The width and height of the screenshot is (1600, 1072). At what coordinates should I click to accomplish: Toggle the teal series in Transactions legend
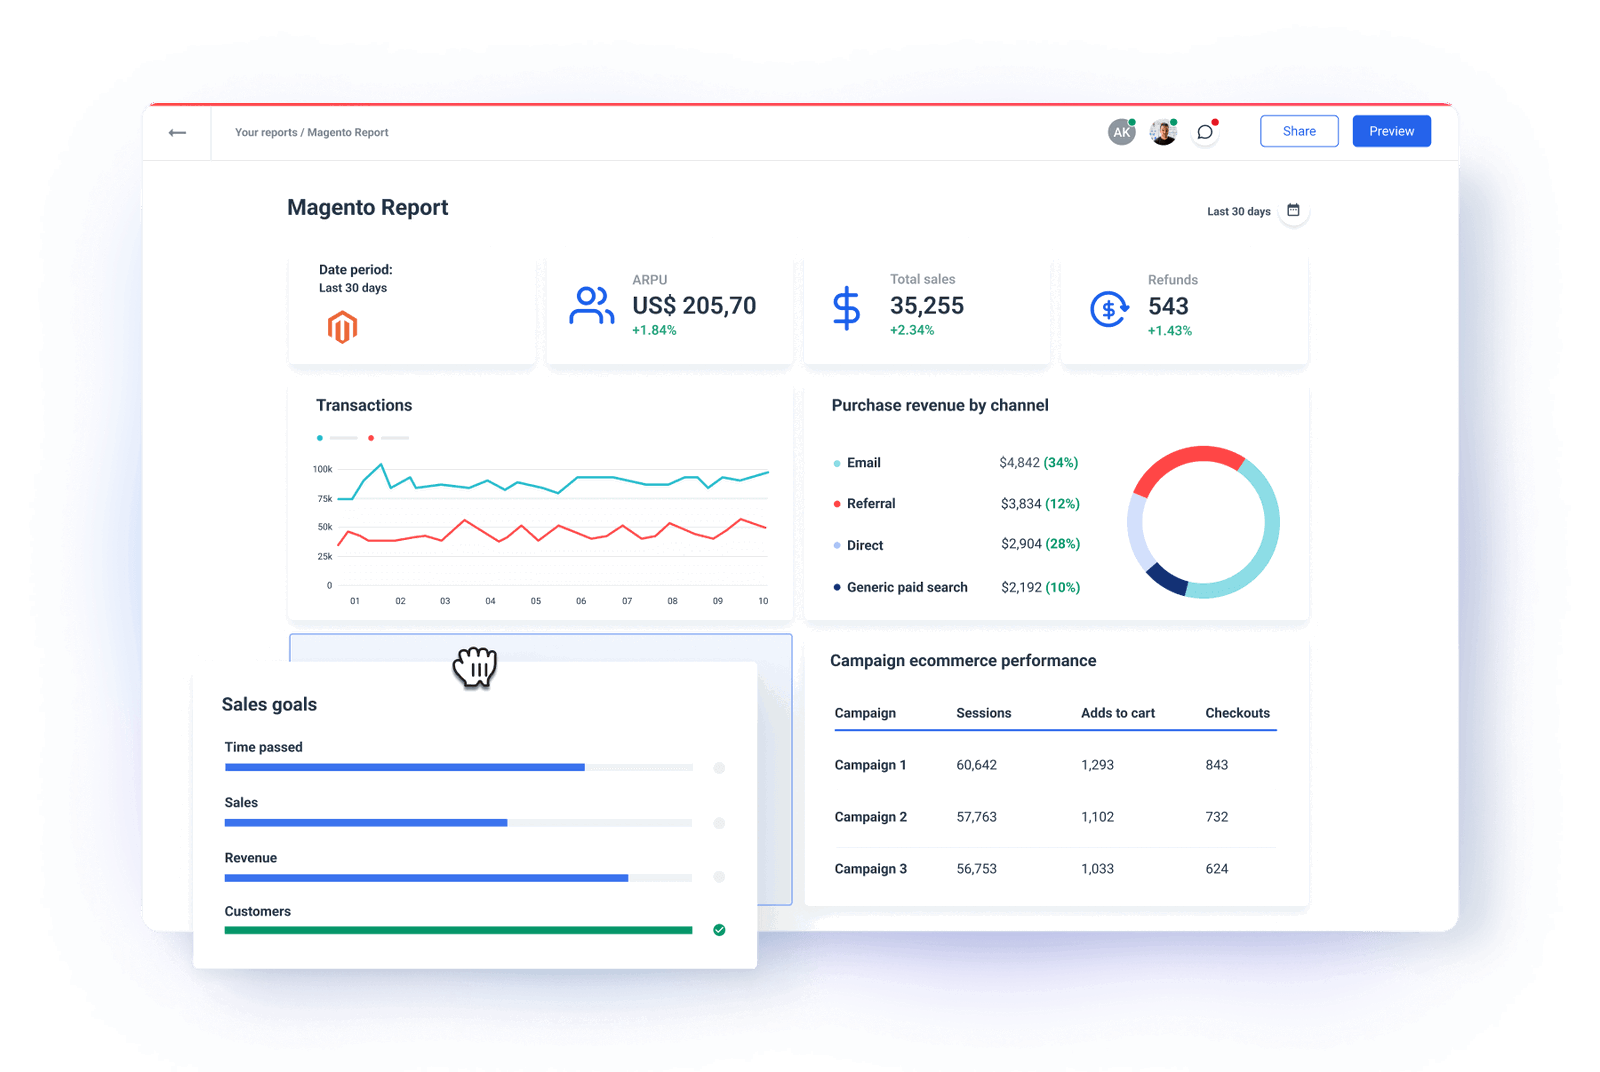pos(320,438)
